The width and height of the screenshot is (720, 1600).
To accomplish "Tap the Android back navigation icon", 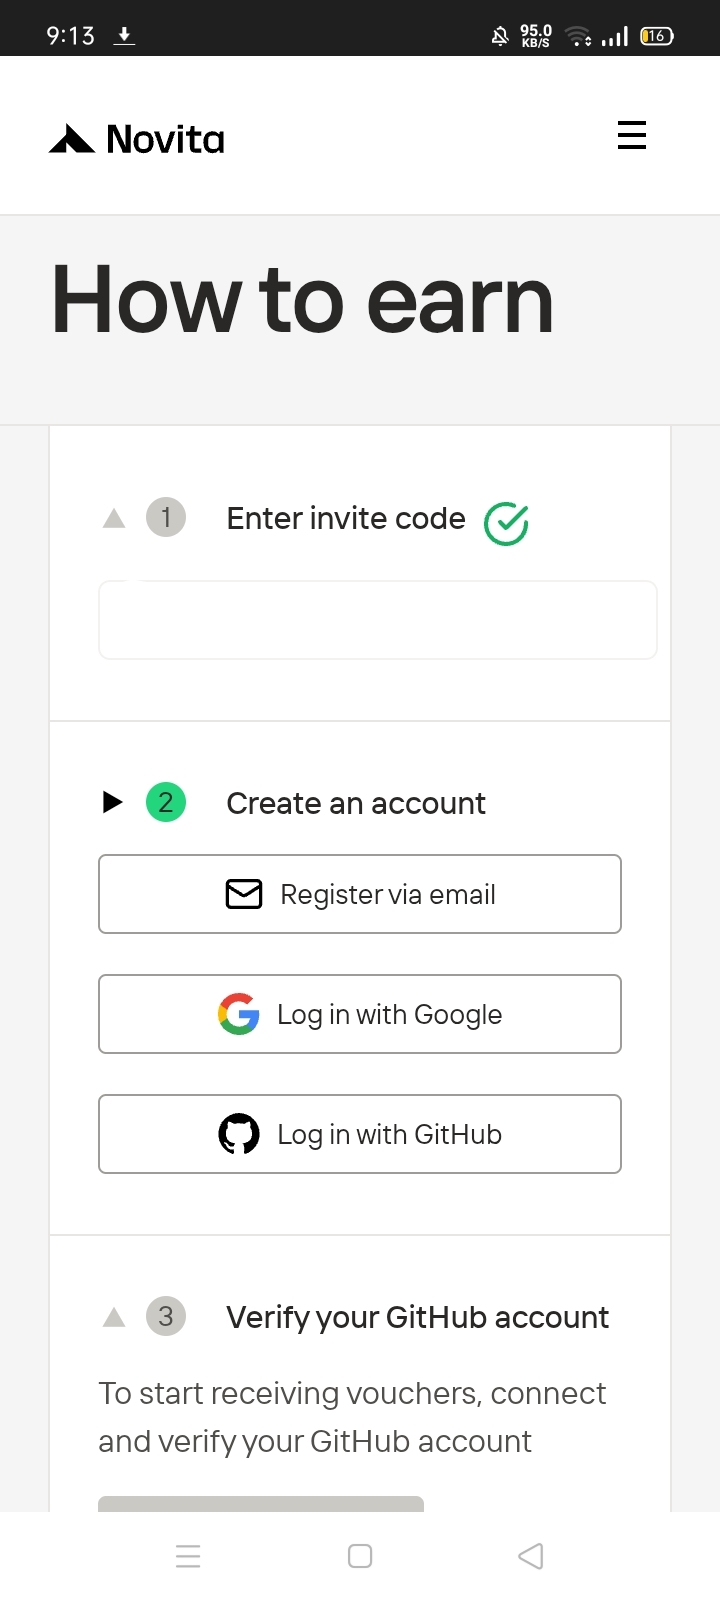I will click(531, 1556).
